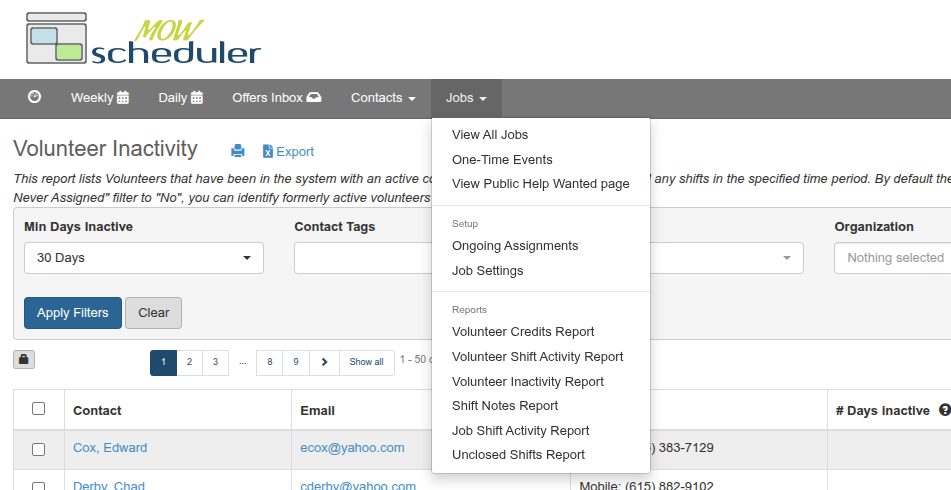This screenshot has height=490, width=951.
Task: Click Show all results
Action: click(366, 362)
